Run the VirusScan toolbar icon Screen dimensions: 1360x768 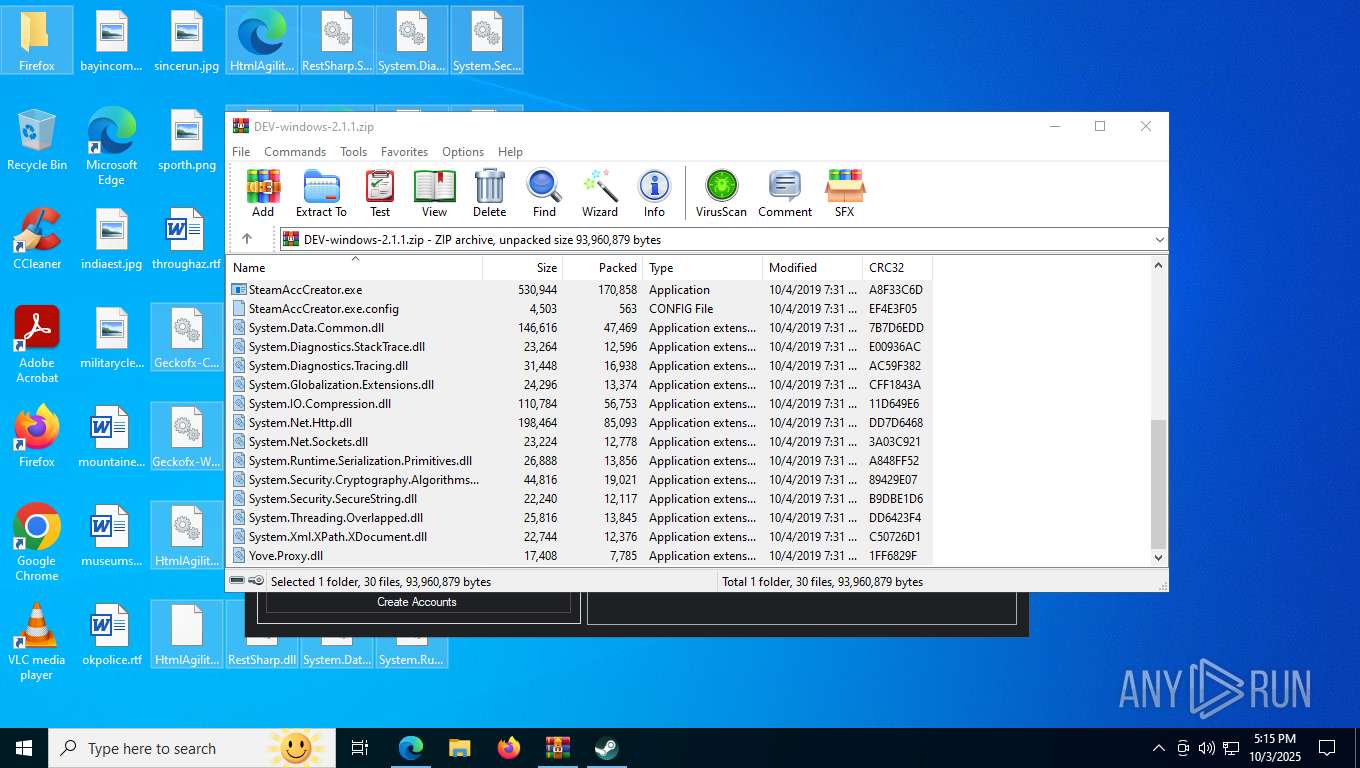point(721,193)
